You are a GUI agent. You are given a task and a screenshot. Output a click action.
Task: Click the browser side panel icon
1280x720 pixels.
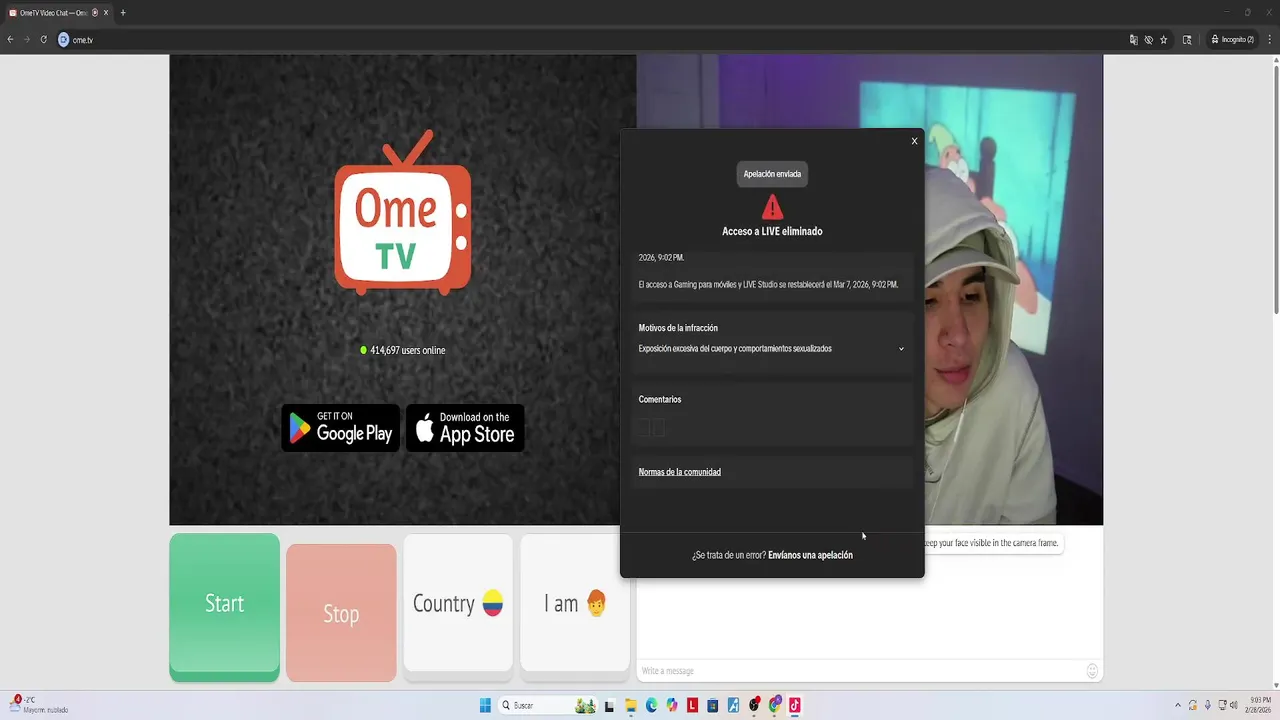[x=1187, y=40]
